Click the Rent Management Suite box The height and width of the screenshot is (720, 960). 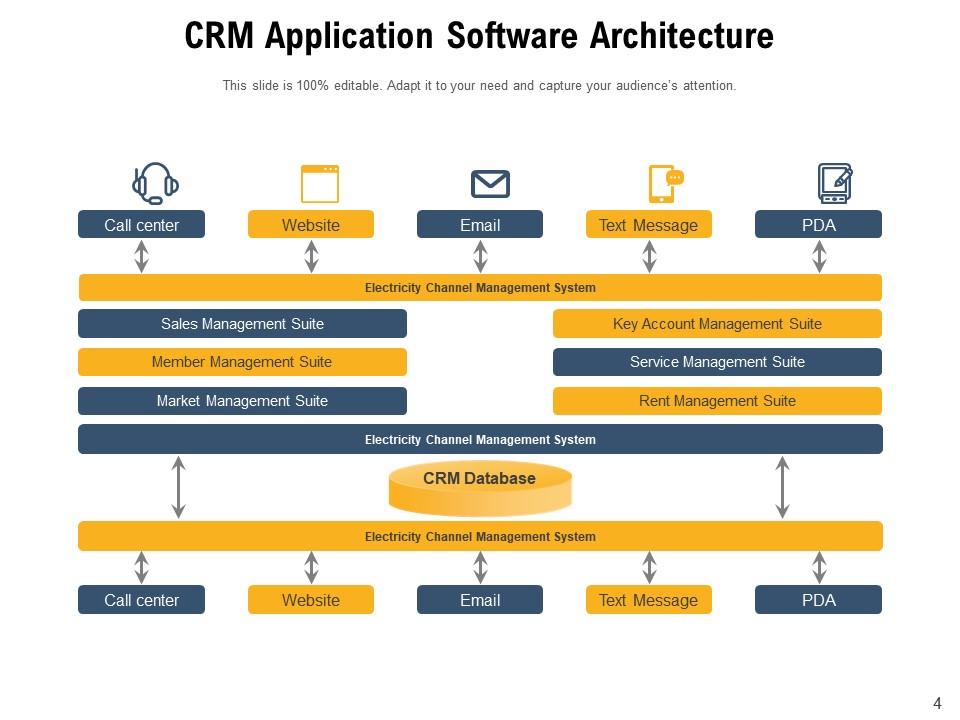point(717,400)
